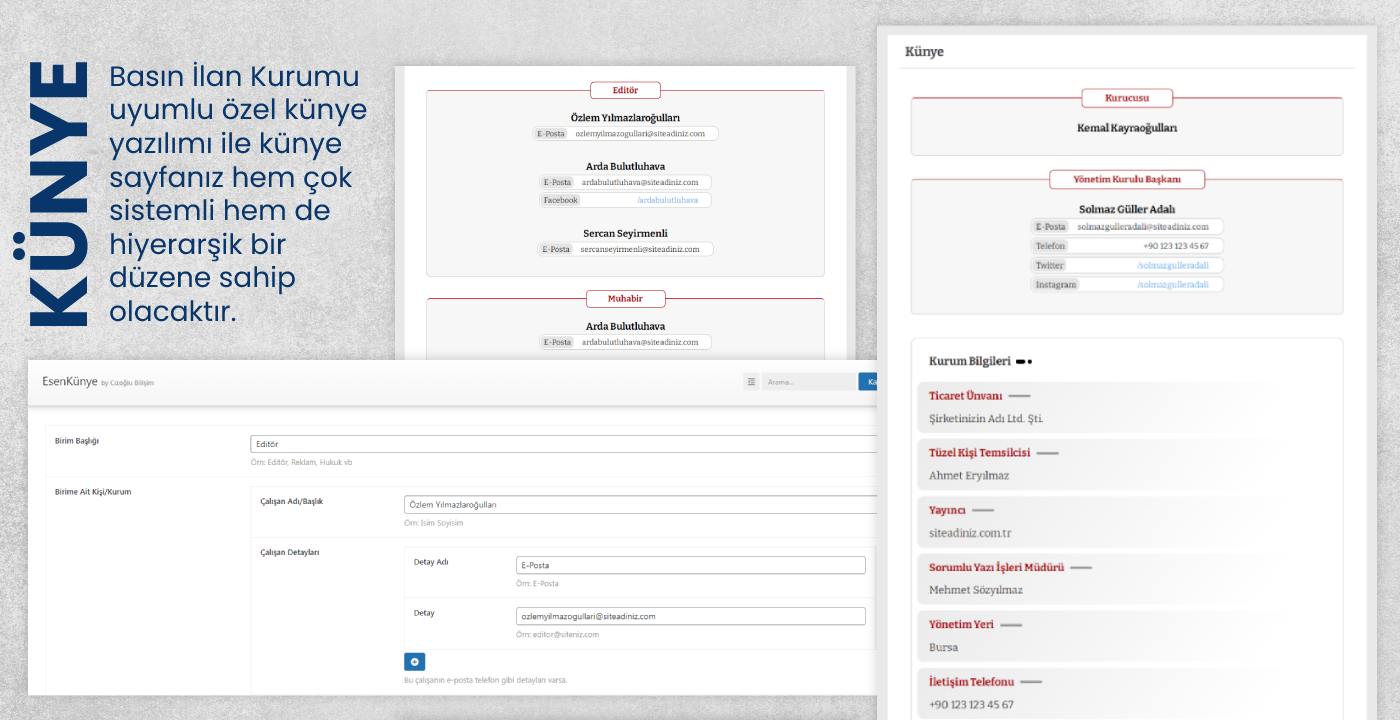Select the Kurucusu section label

1126,98
